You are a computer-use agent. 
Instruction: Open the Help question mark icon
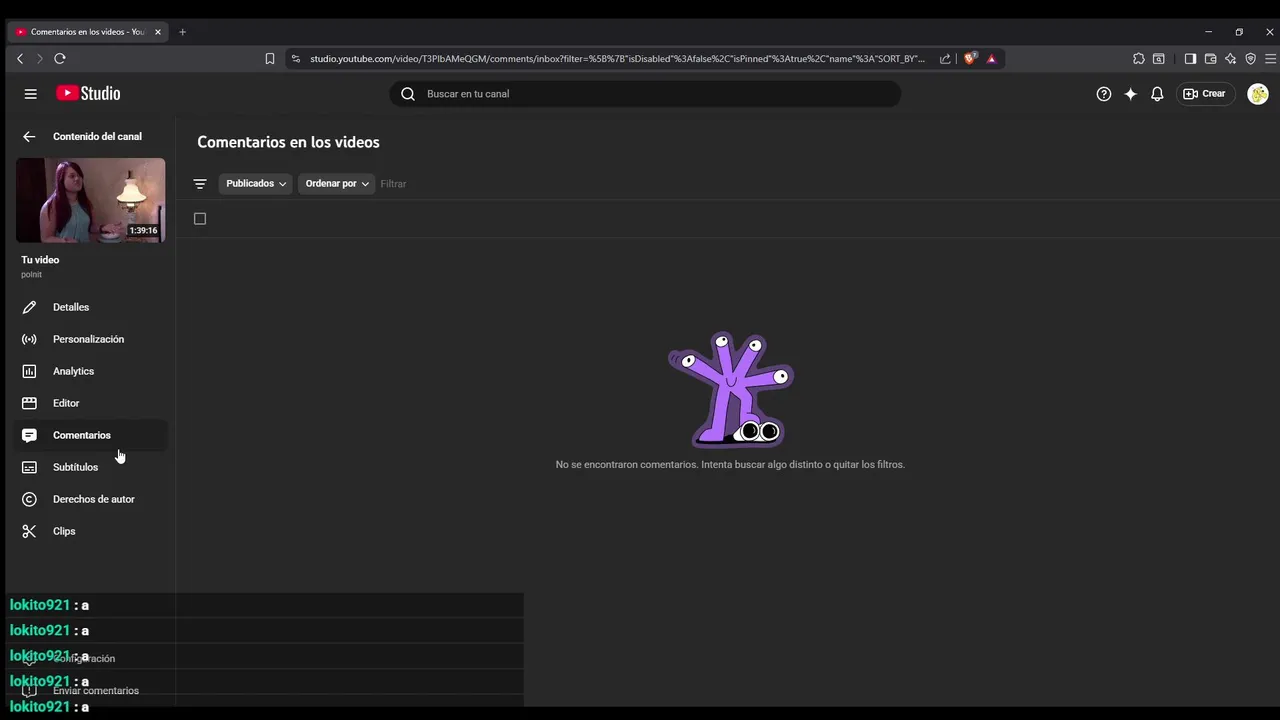tap(1104, 94)
